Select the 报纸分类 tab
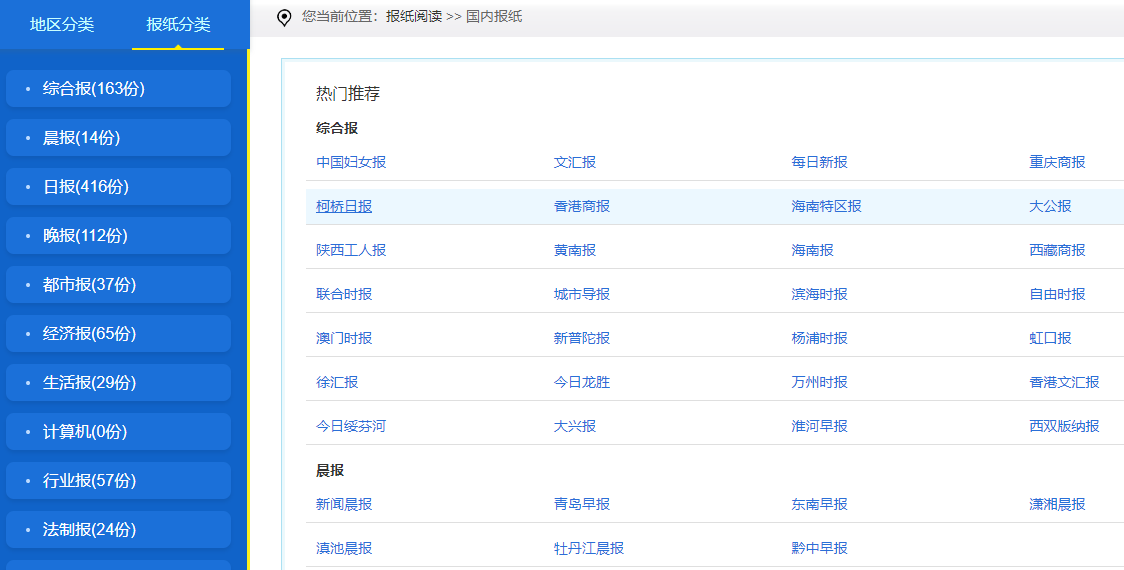The image size is (1124, 570). (x=178, y=24)
